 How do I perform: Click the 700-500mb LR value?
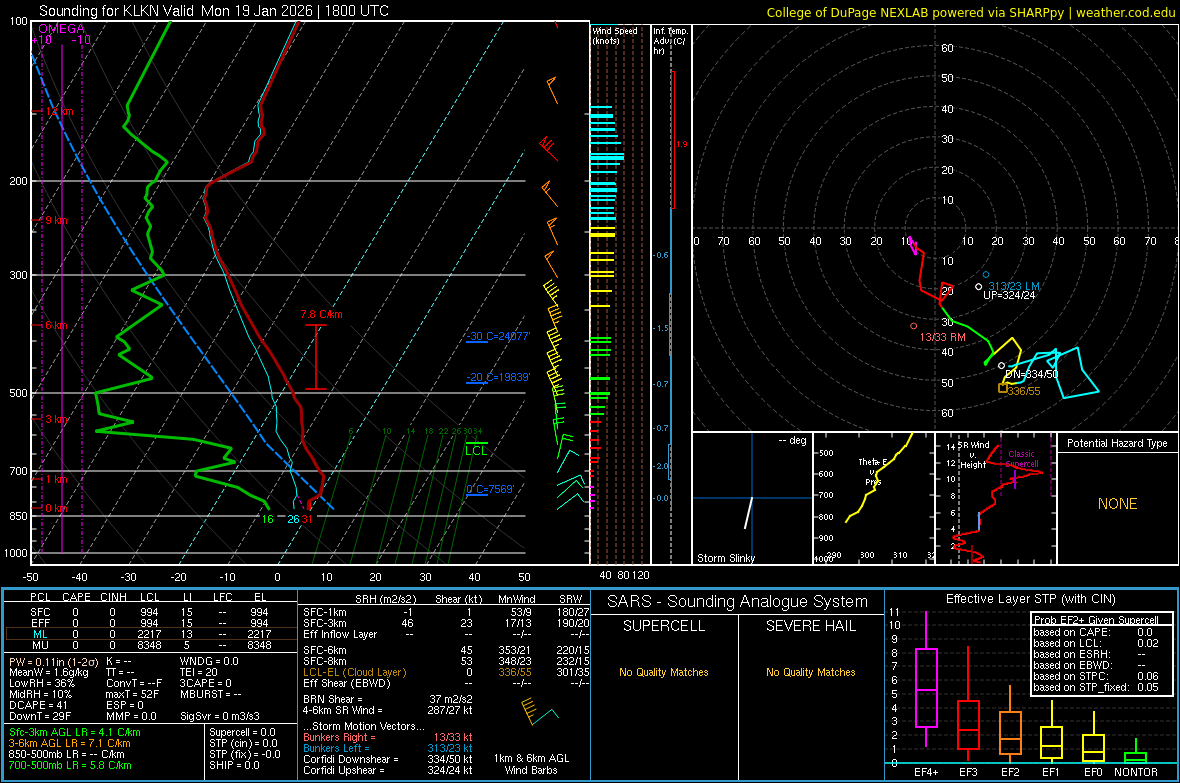click(x=70, y=765)
